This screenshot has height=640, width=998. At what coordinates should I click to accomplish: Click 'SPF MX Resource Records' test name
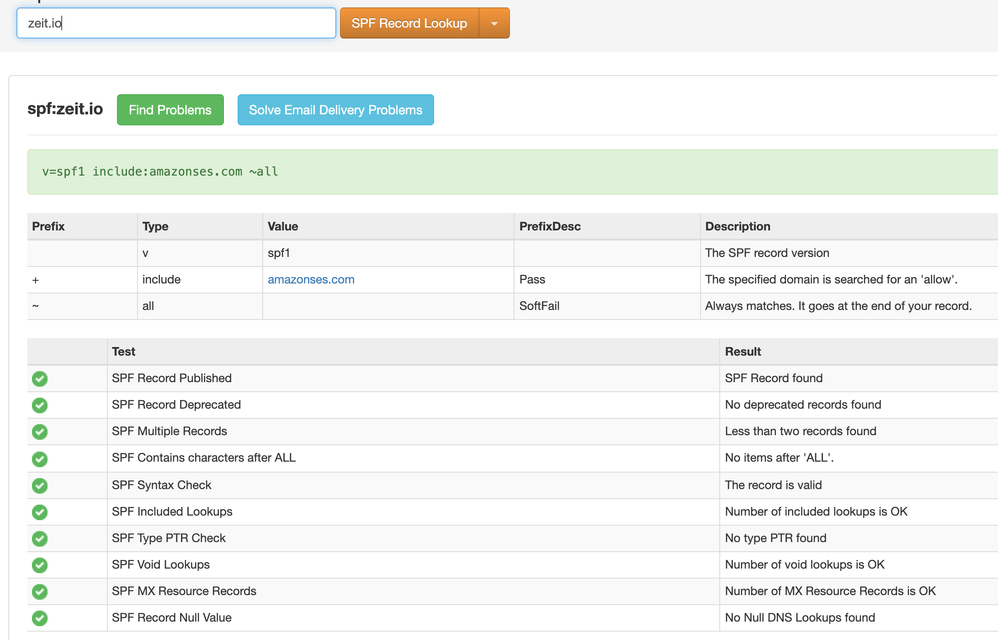coord(184,591)
